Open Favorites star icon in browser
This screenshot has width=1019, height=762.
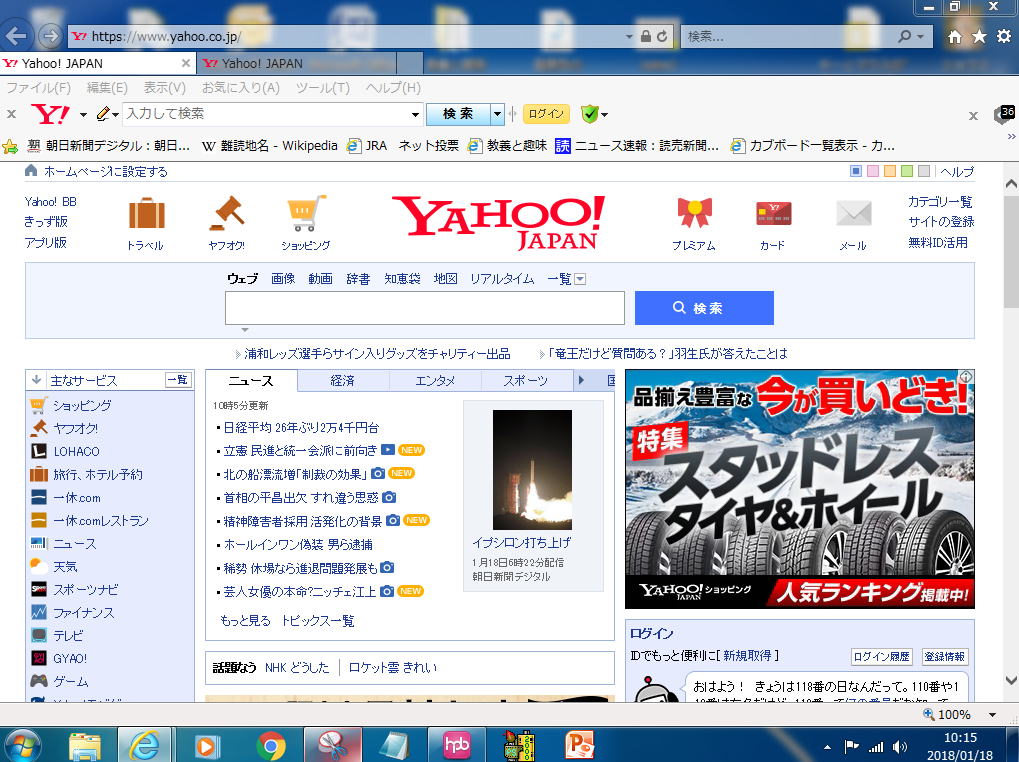[979, 36]
